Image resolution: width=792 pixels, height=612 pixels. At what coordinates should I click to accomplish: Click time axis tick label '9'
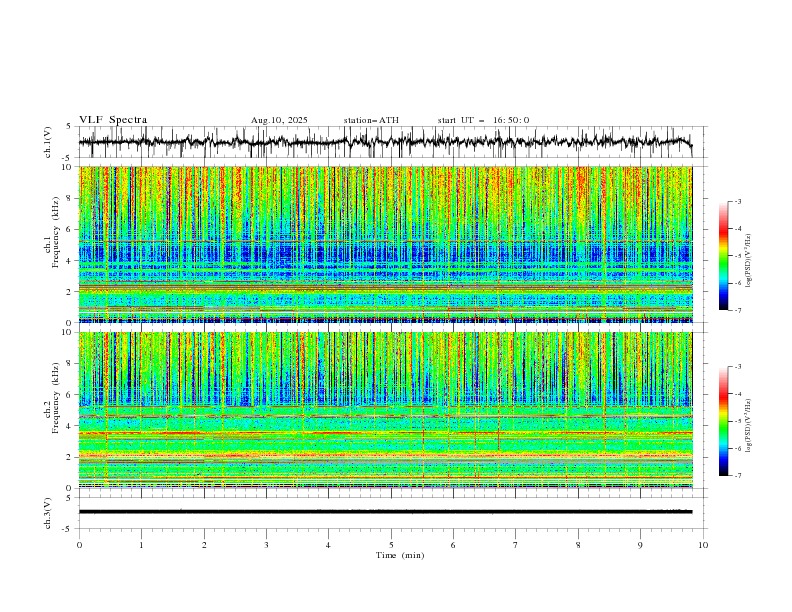pyautogui.click(x=640, y=545)
